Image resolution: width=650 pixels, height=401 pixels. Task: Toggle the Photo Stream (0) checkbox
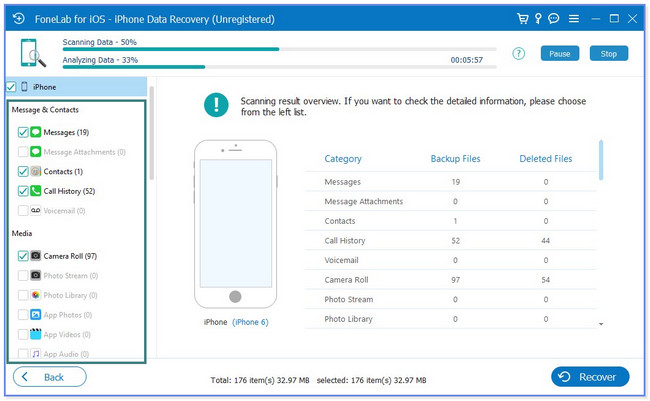23,275
